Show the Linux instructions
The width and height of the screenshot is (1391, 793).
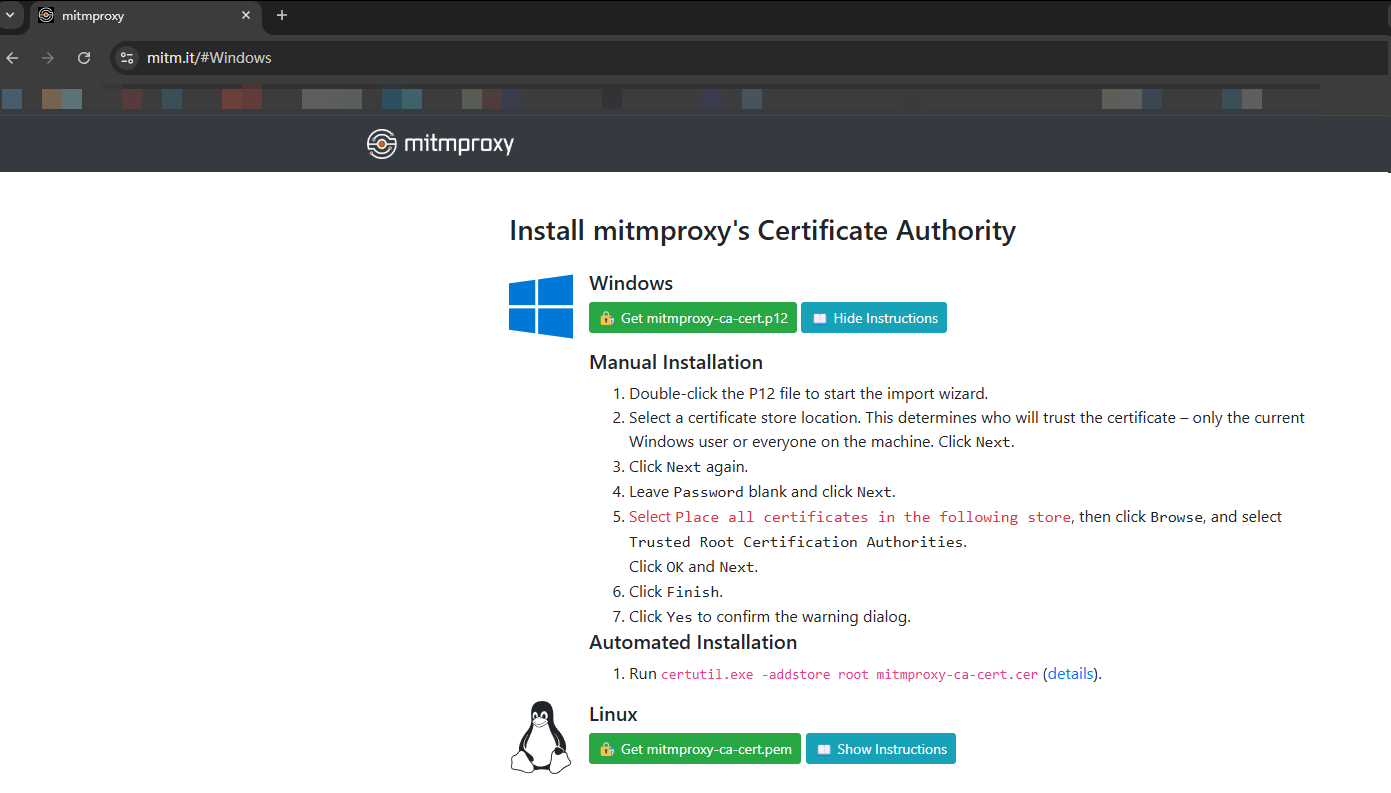click(881, 749)
